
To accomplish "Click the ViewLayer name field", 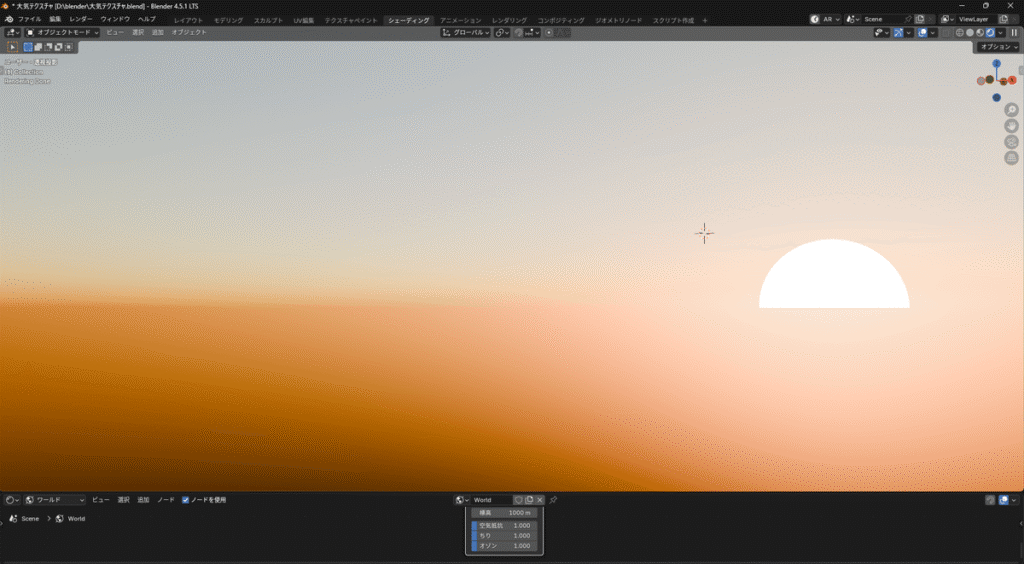I will pos(977,20).
